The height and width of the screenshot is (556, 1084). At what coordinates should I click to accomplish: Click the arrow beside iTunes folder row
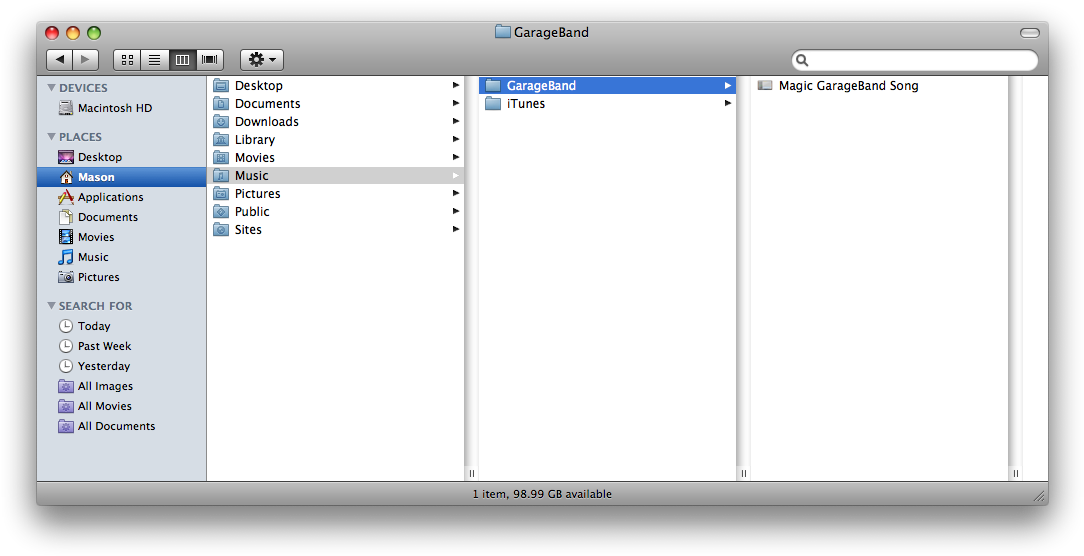tap(727, 103)
